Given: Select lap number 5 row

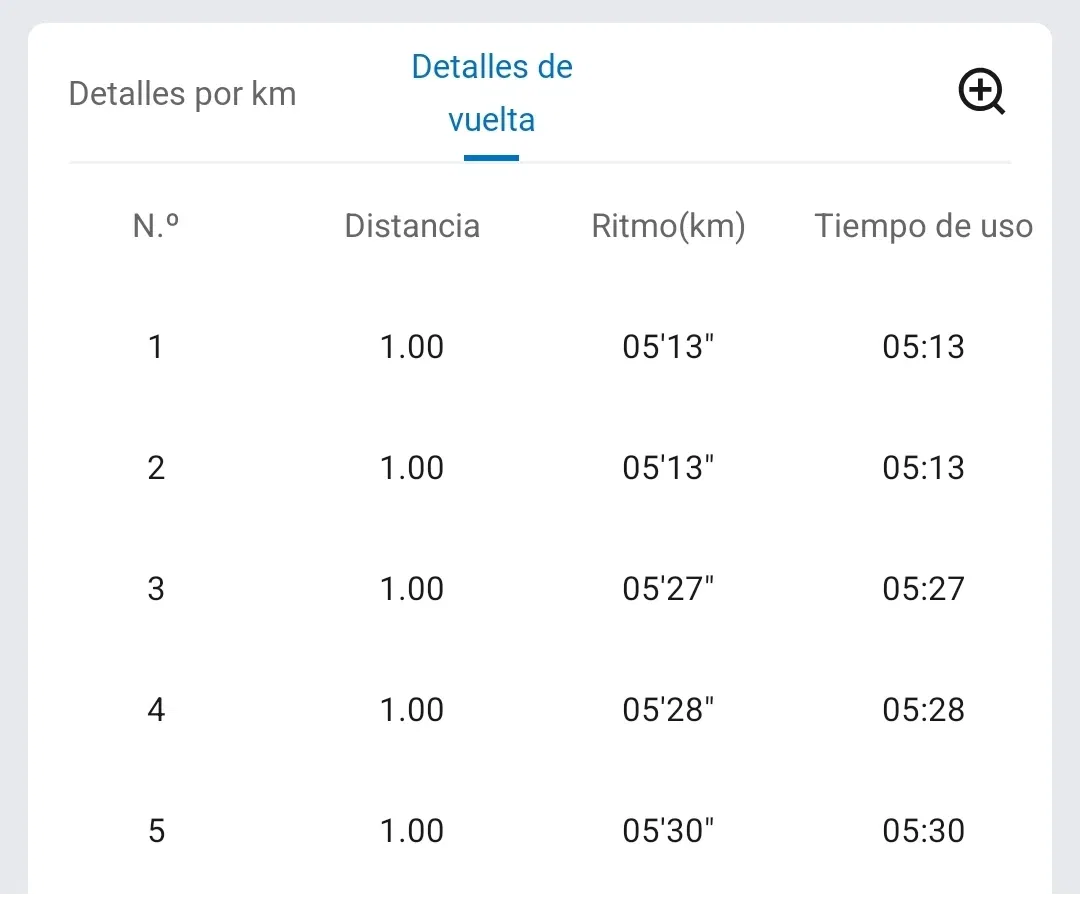Looking at the screenshot, I should pyautogui.click(x=156, y=831).
